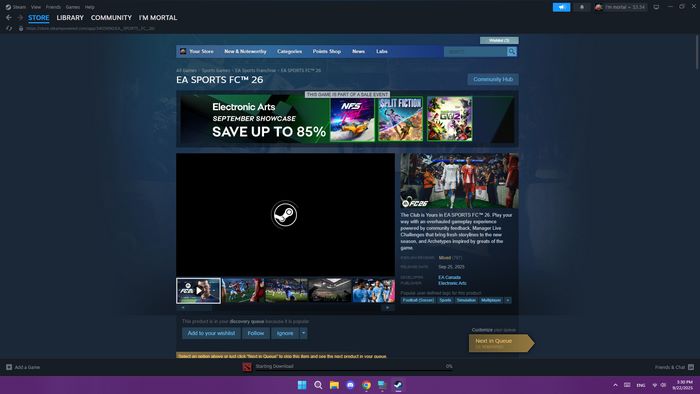Open the New & Noteworthy dropdown

coord(245,51)
